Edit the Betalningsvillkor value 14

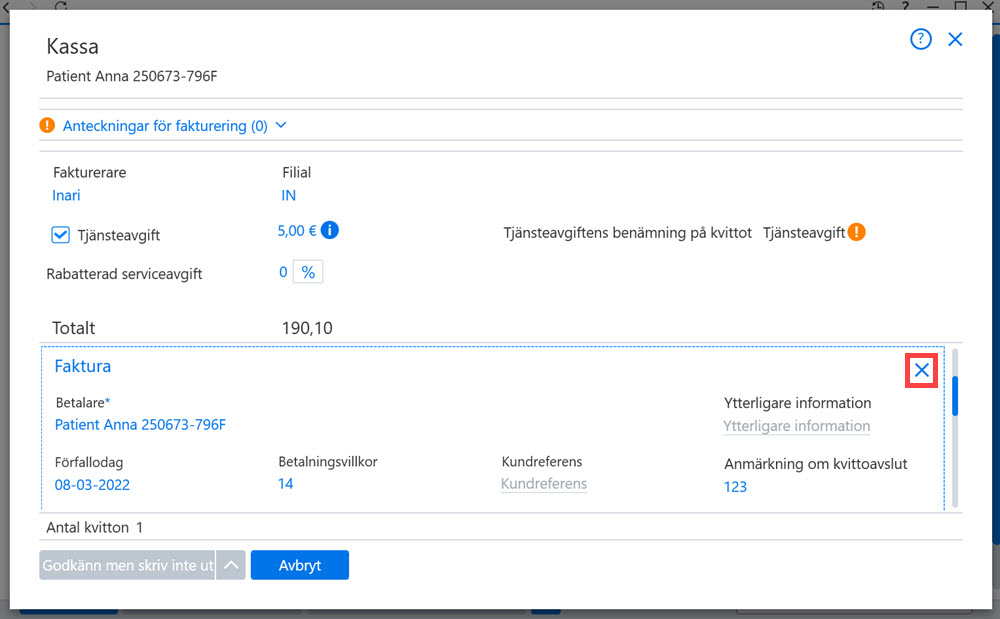(286, 483)
